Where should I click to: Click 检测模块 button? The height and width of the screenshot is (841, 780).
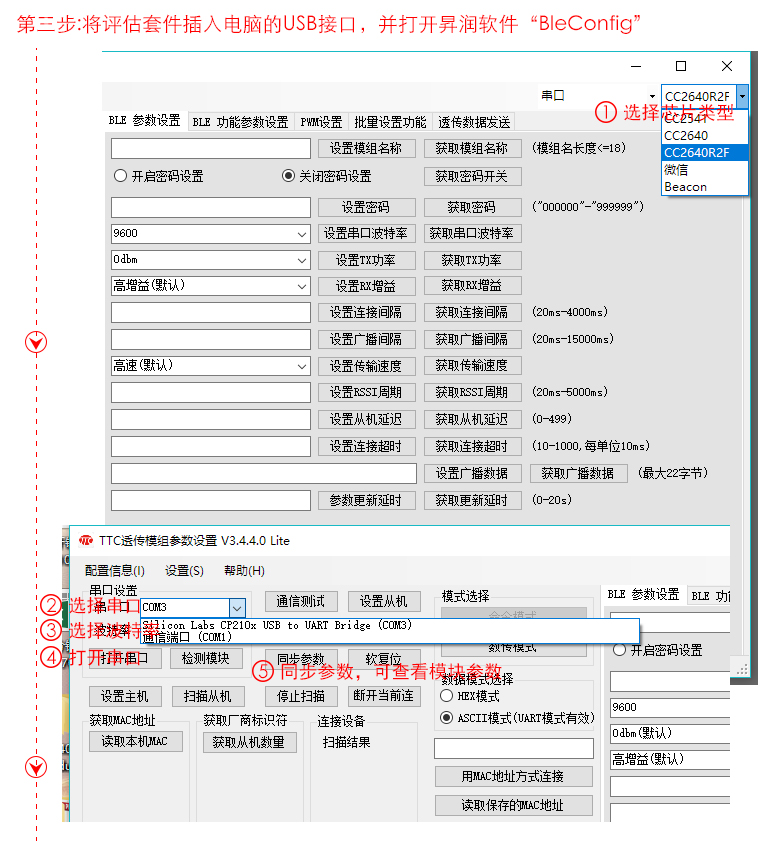[206, 658]
